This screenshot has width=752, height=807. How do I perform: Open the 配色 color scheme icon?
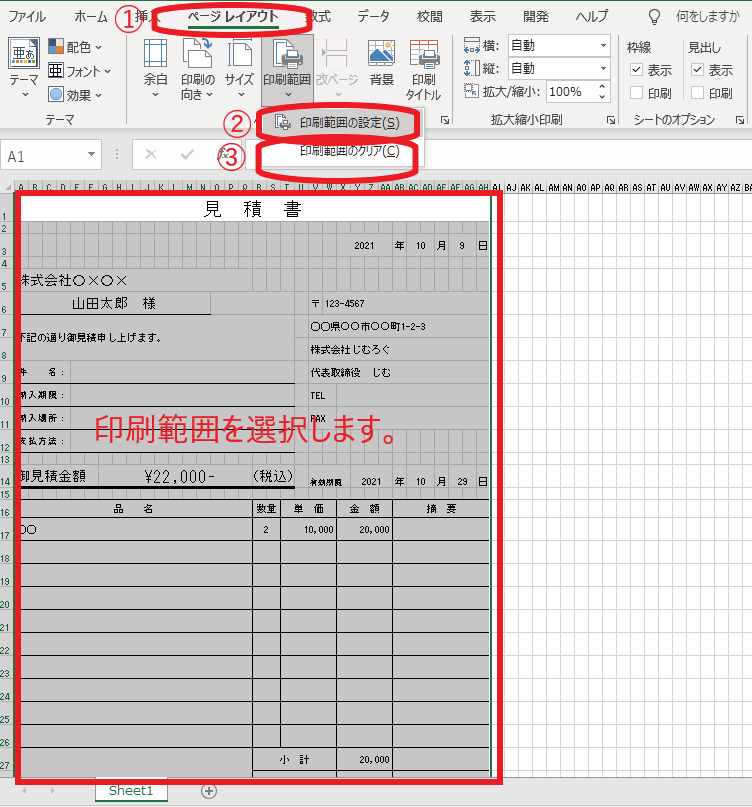click(x=56, y=46)
